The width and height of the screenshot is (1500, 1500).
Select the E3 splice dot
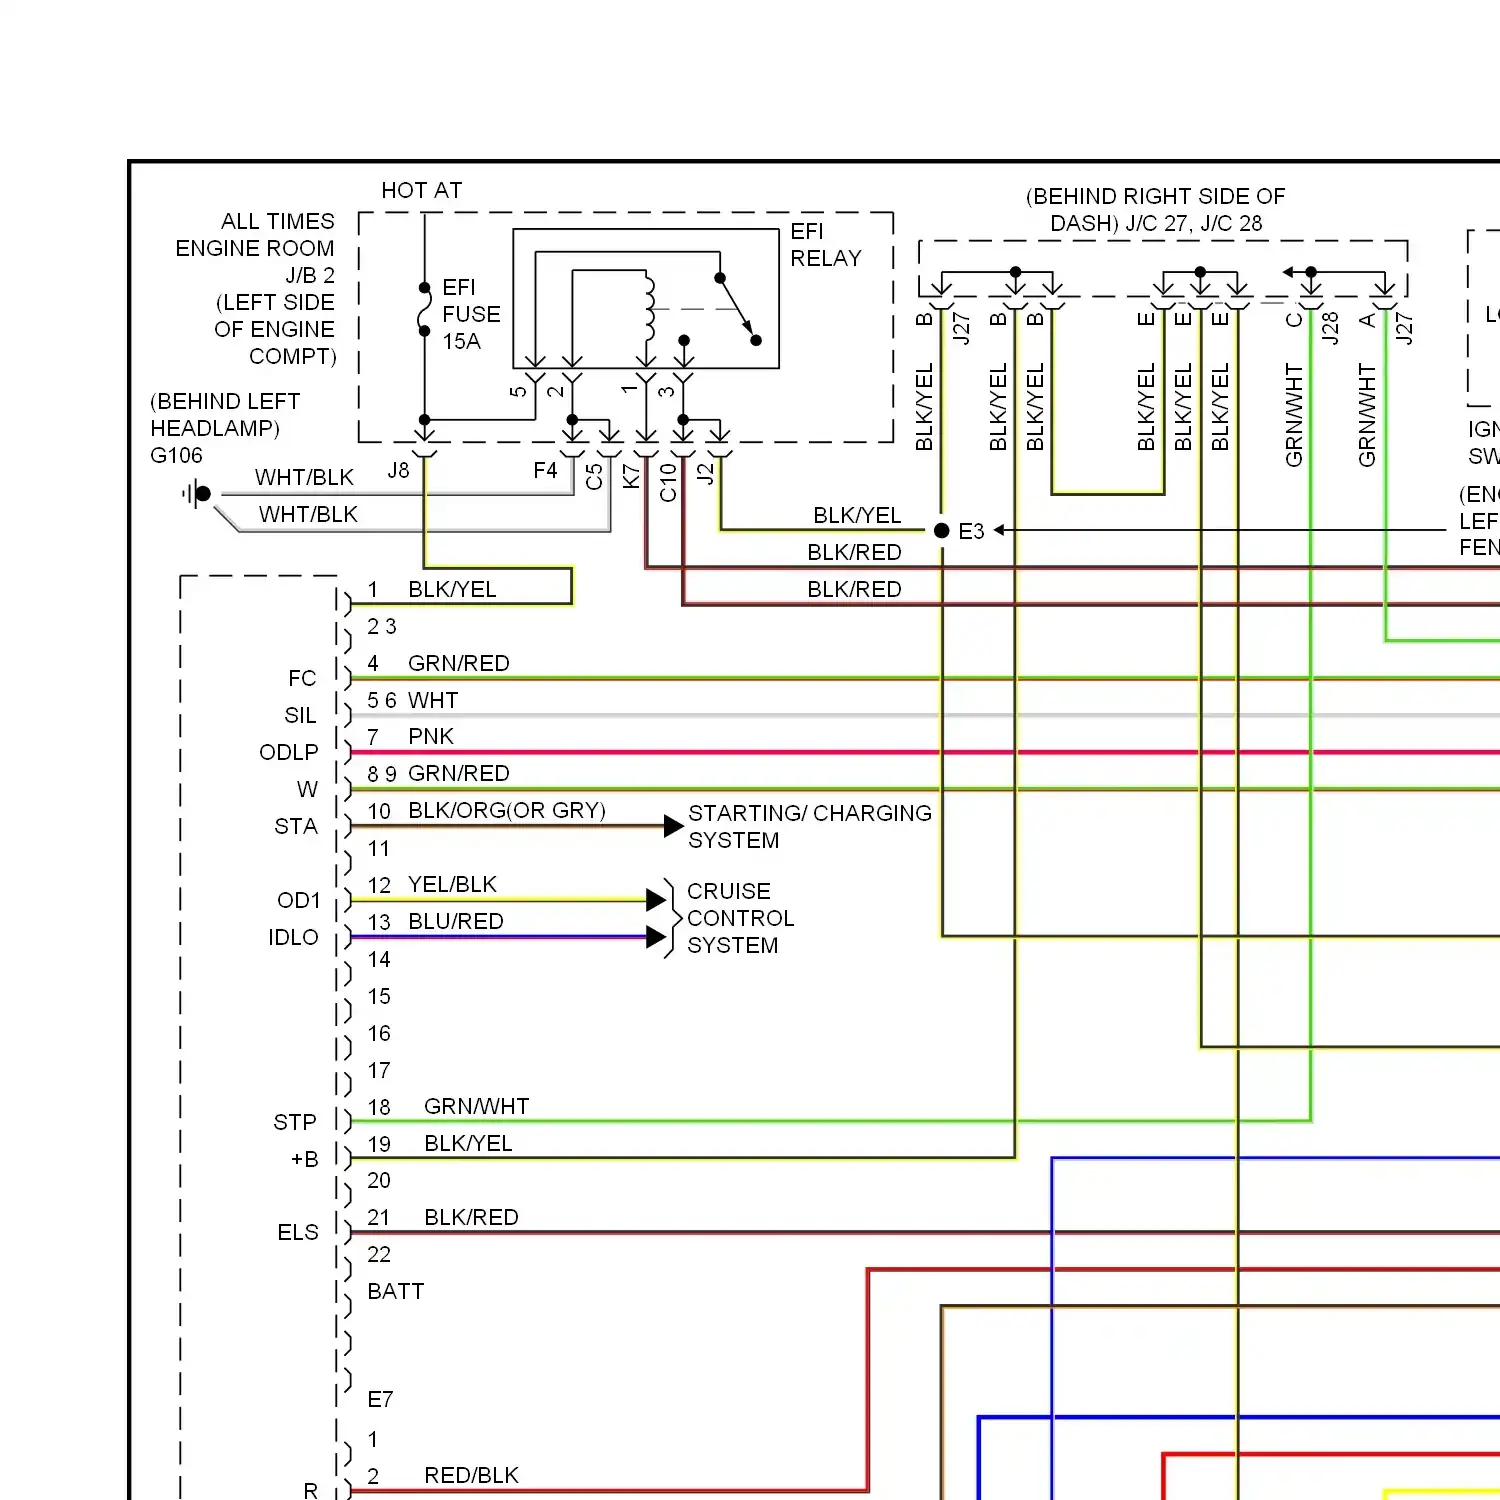point(941,530)
